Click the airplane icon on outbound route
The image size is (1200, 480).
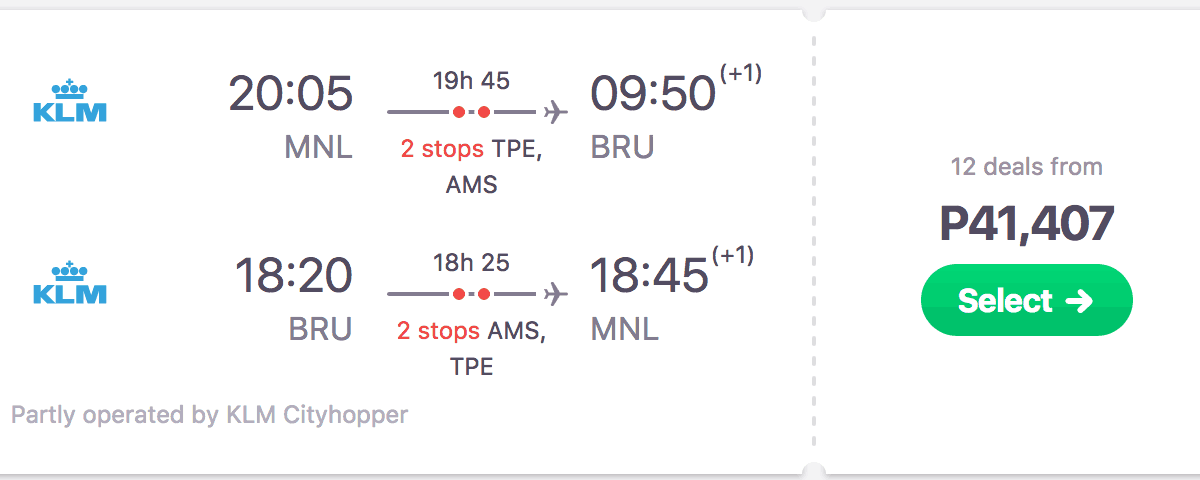coord(556,111)
